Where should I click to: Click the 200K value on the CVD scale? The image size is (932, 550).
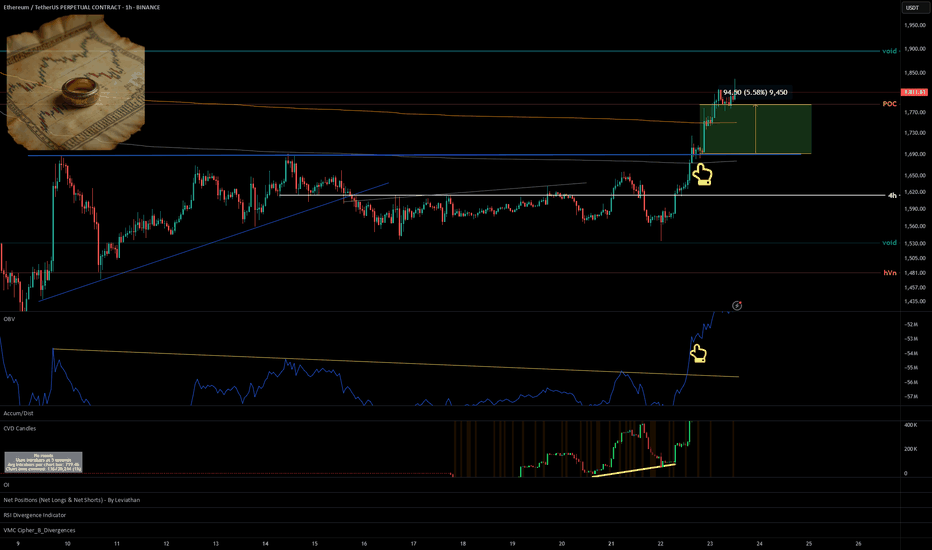click(910, 450)
